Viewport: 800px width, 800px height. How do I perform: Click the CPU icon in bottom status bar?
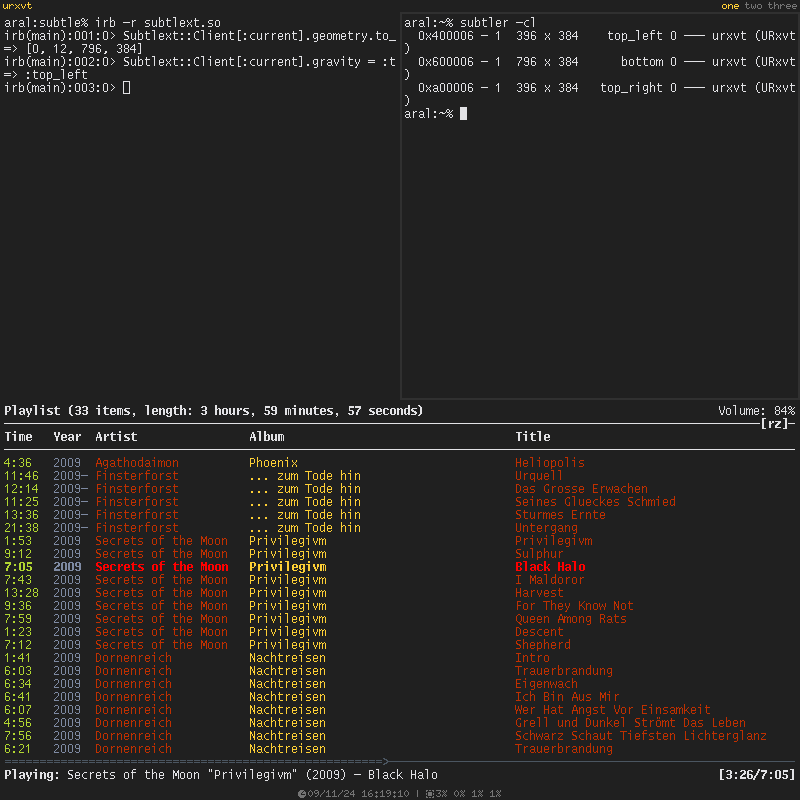point(429,794)
